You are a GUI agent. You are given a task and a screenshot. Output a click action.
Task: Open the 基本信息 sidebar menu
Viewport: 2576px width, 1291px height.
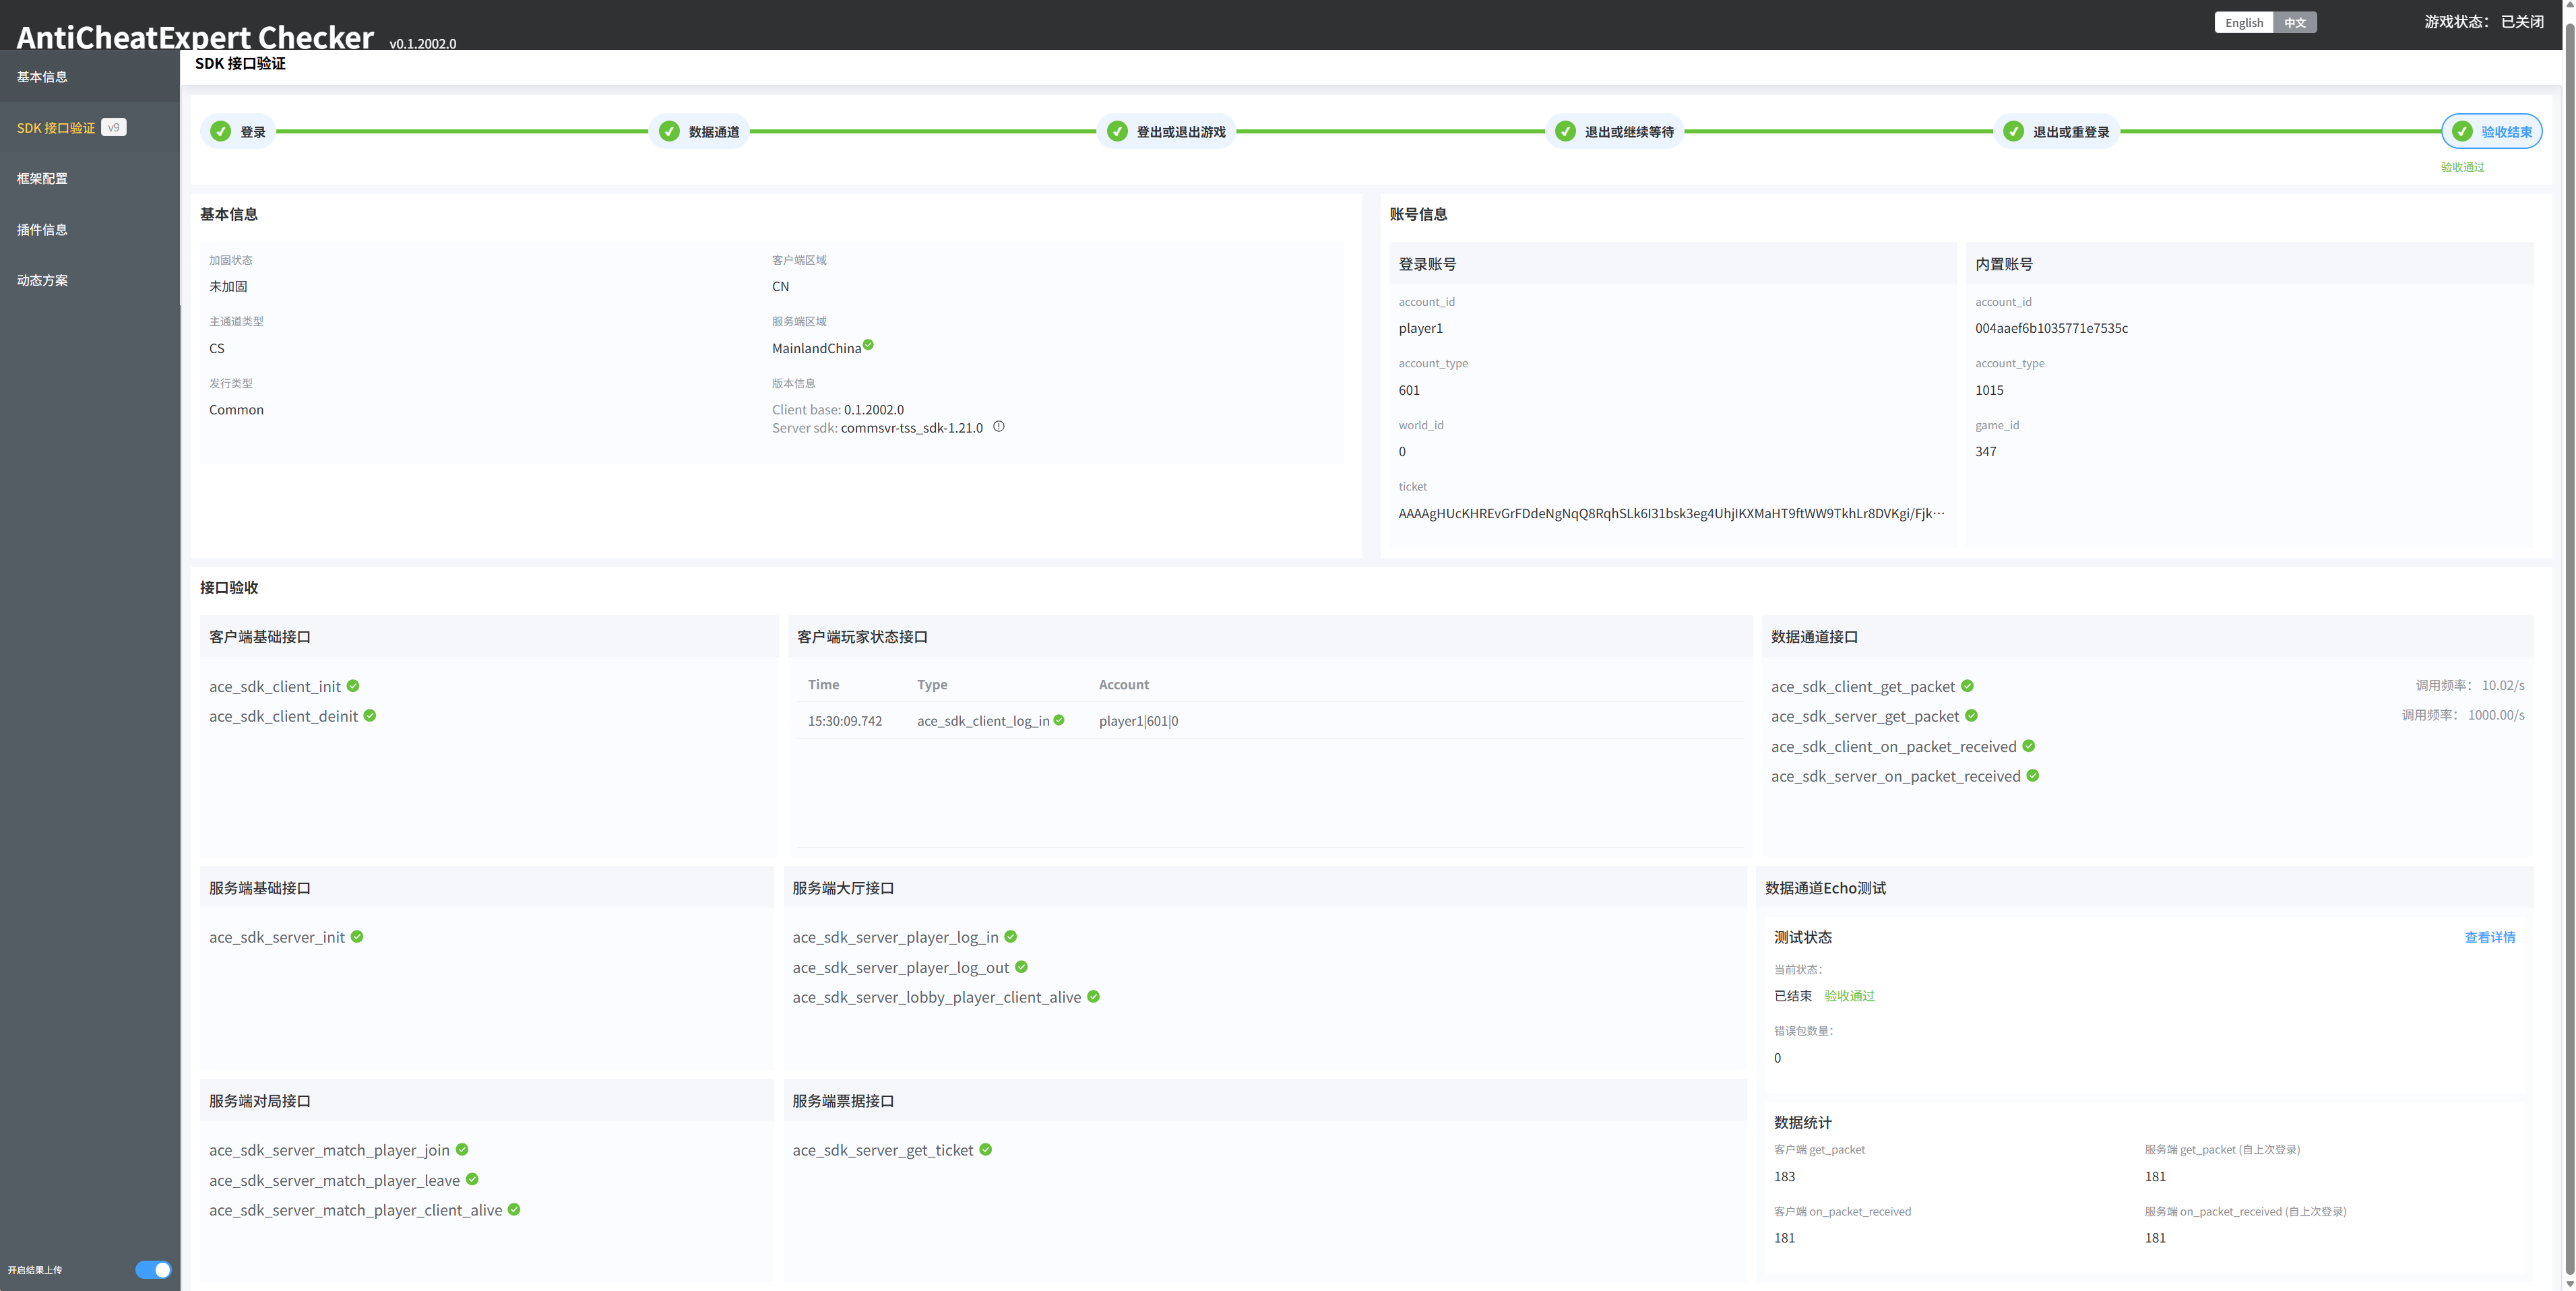point(42,77)
